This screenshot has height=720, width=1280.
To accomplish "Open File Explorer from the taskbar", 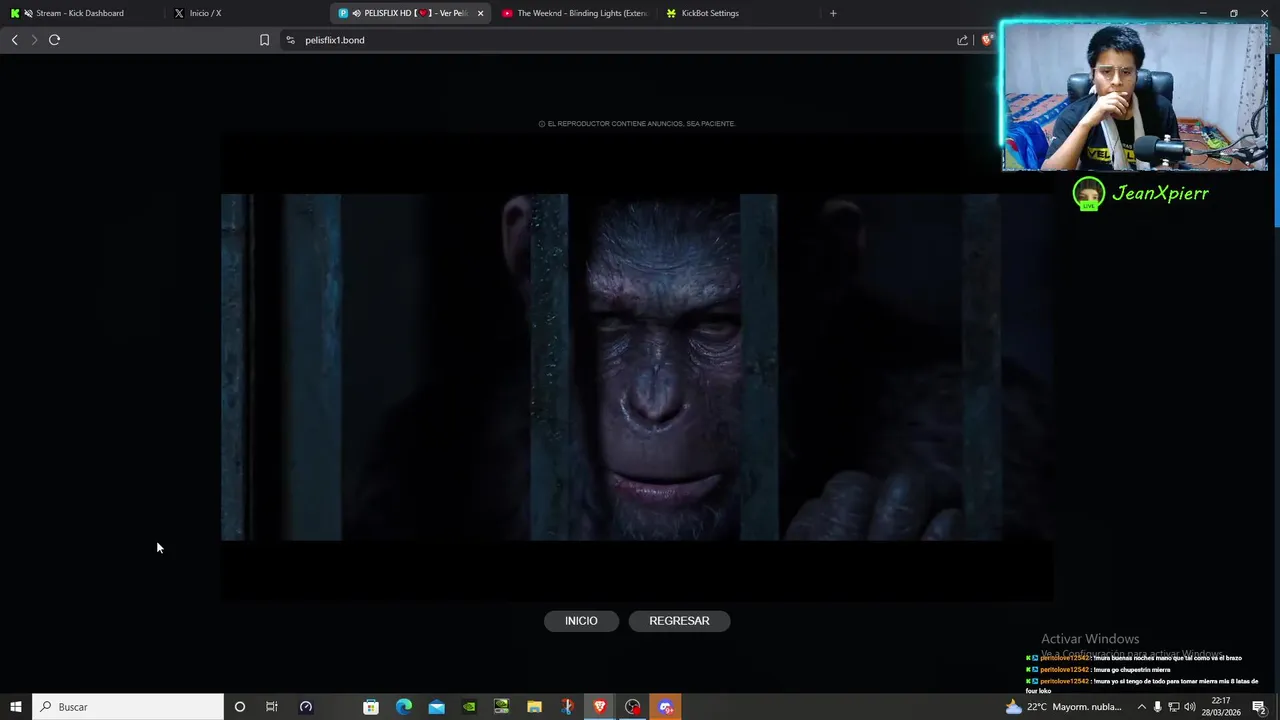I will (534, 707).
